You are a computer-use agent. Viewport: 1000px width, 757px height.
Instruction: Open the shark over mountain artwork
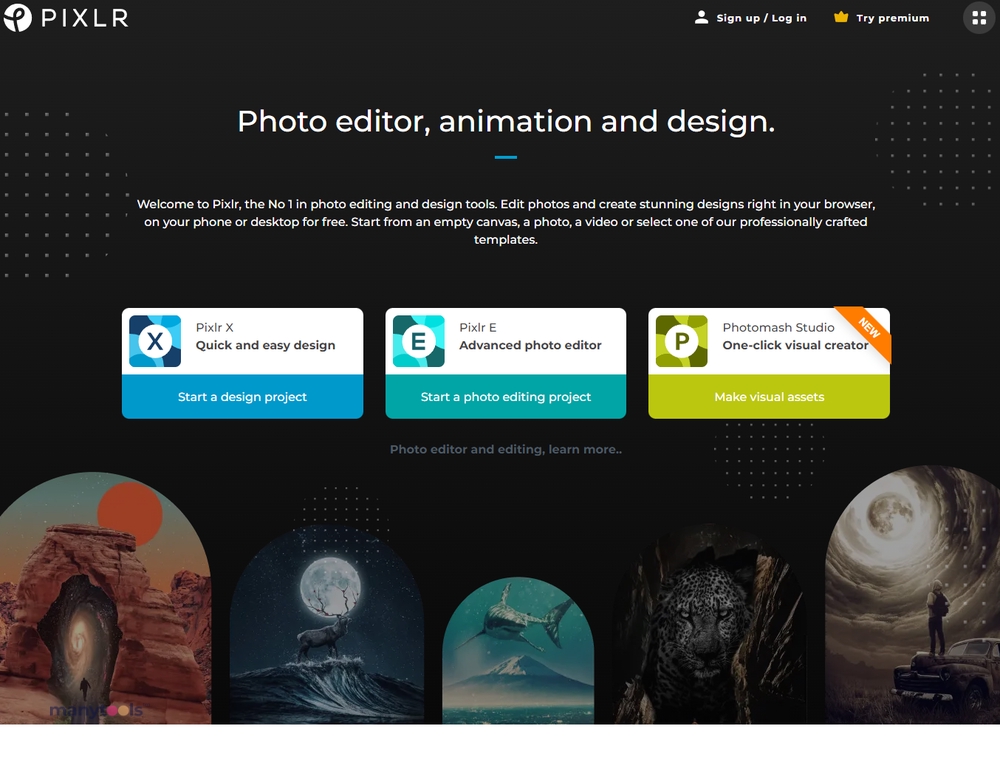pos(518,650)
